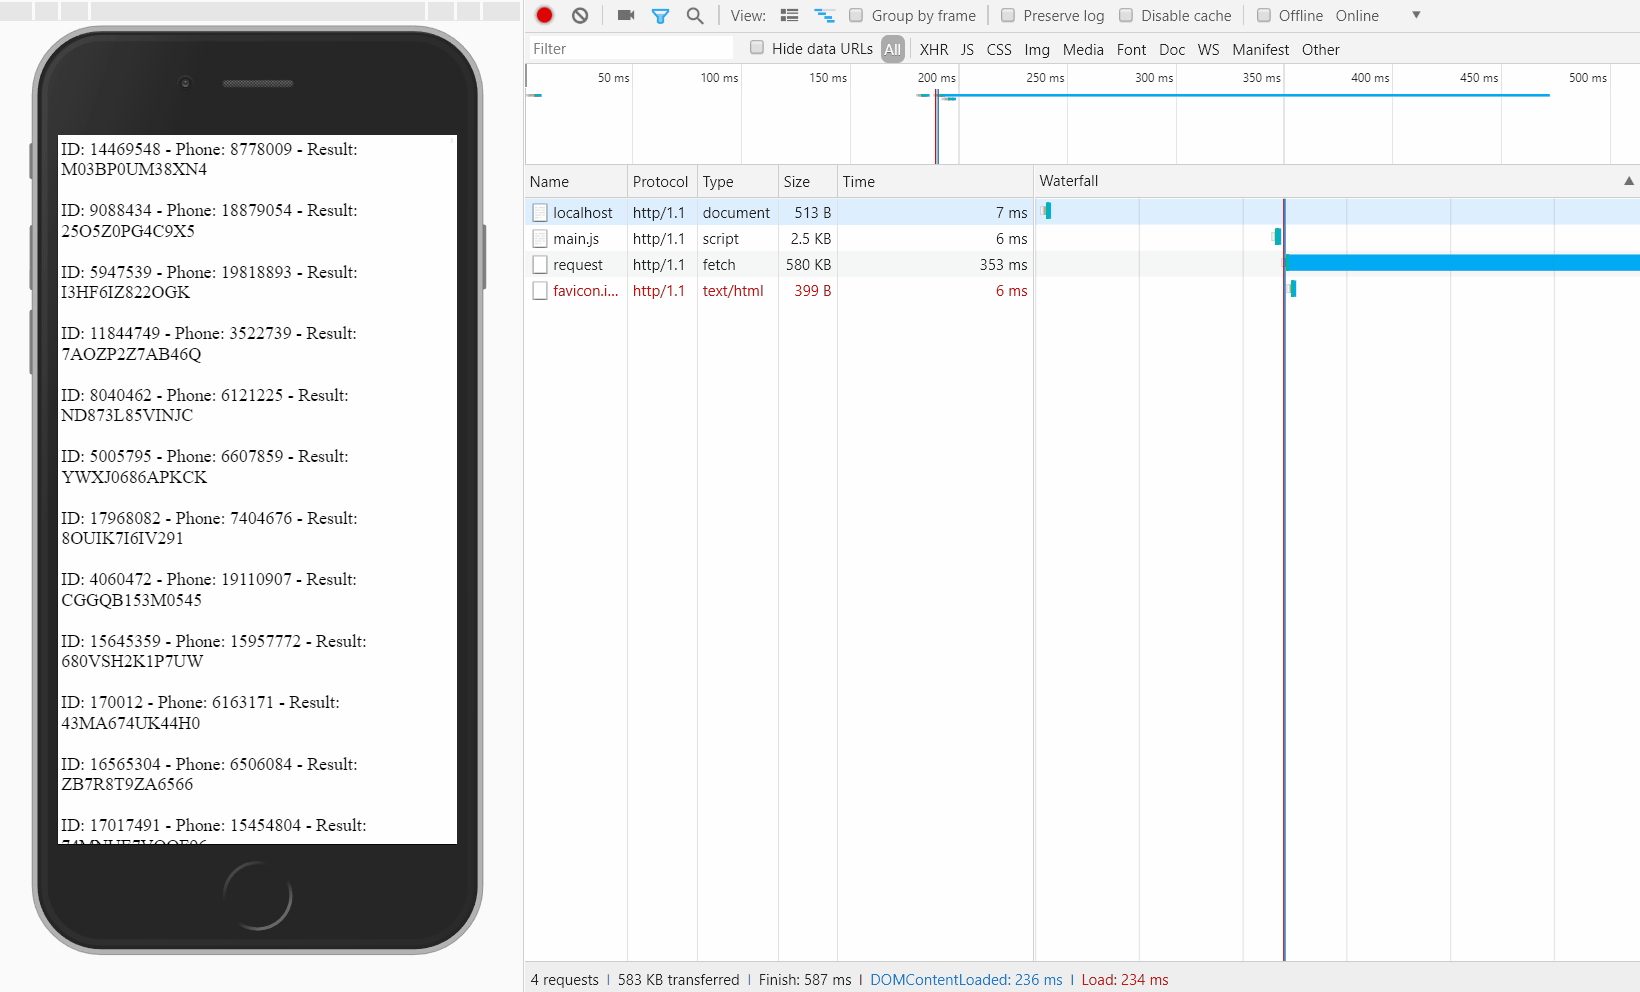The image size is (1640, 992).
Task: Enable the Preserve log checkbox
Action: tap(1008, 16)
